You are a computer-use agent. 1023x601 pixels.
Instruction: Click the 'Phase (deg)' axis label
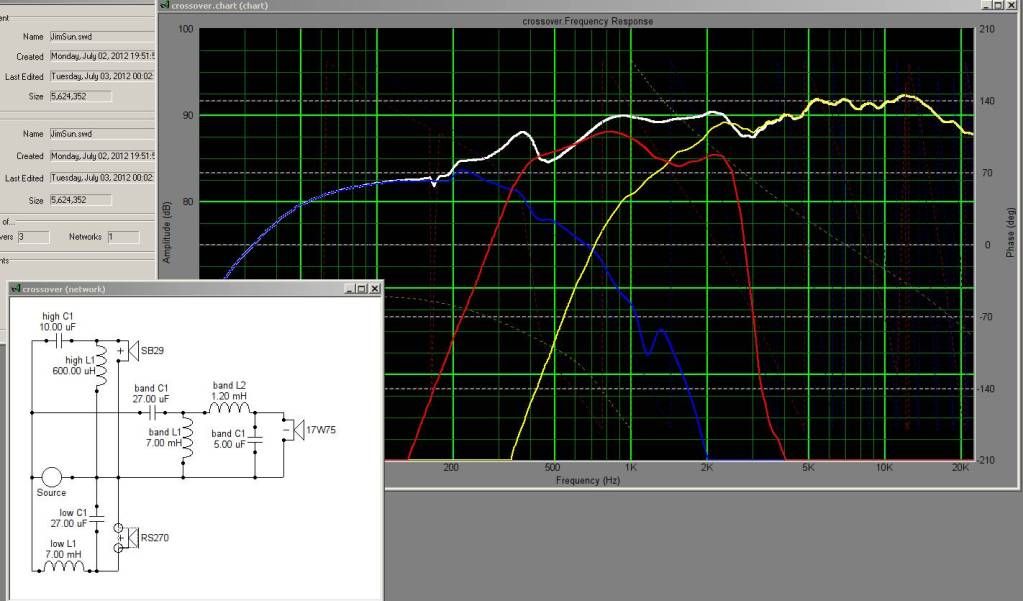(1010, 232)
